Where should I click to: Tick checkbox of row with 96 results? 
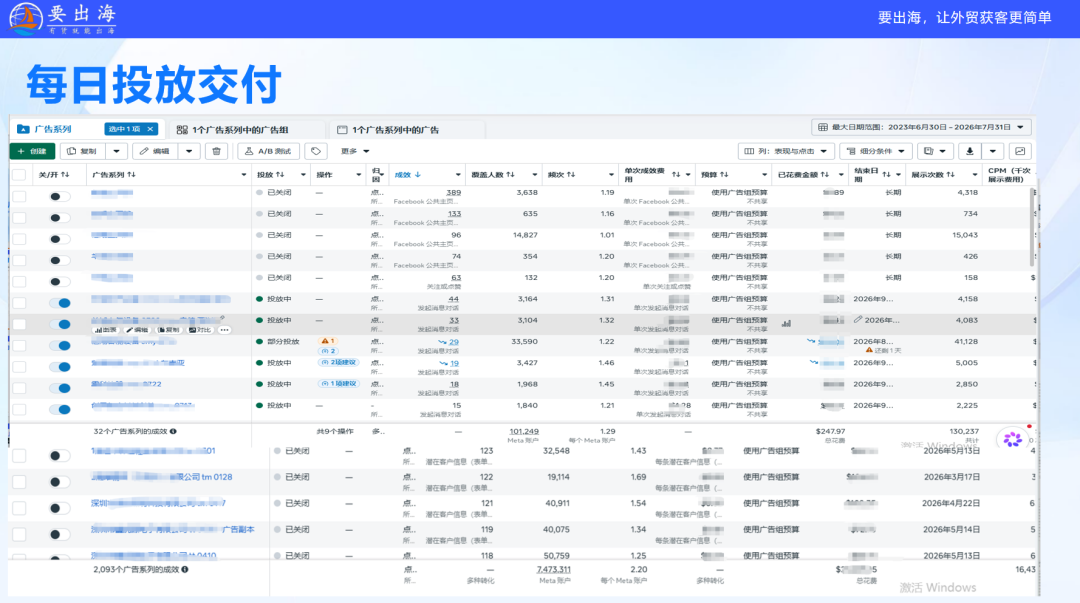(19, 239)
